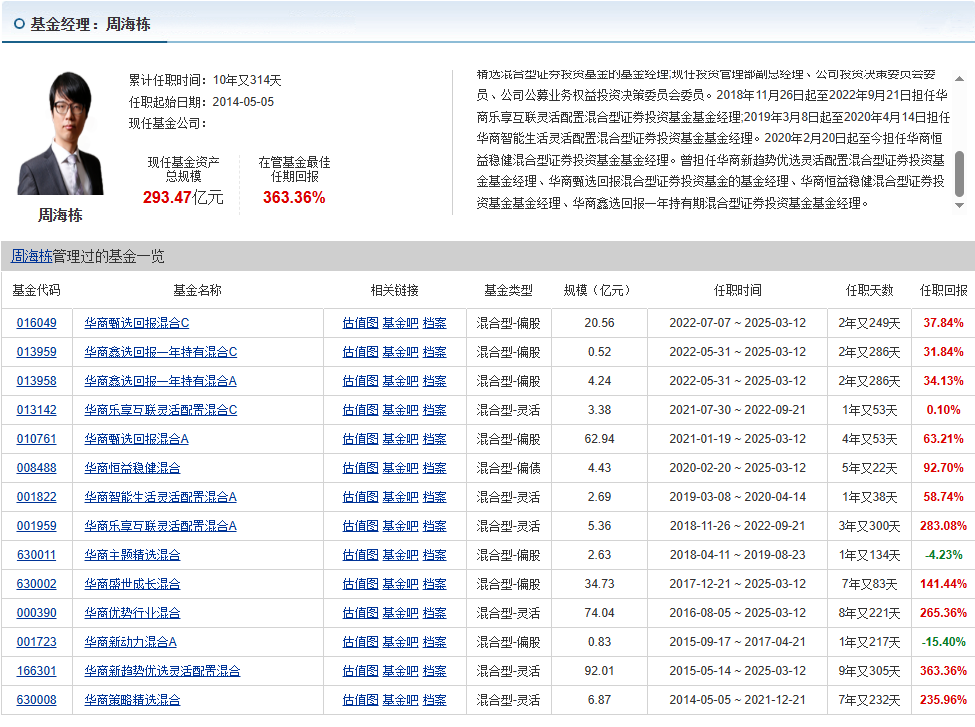Open fund 华商鑫选回报一年持有混合C
The width and height of the screenshot is (975, 727).
click(x=160, y=352)
